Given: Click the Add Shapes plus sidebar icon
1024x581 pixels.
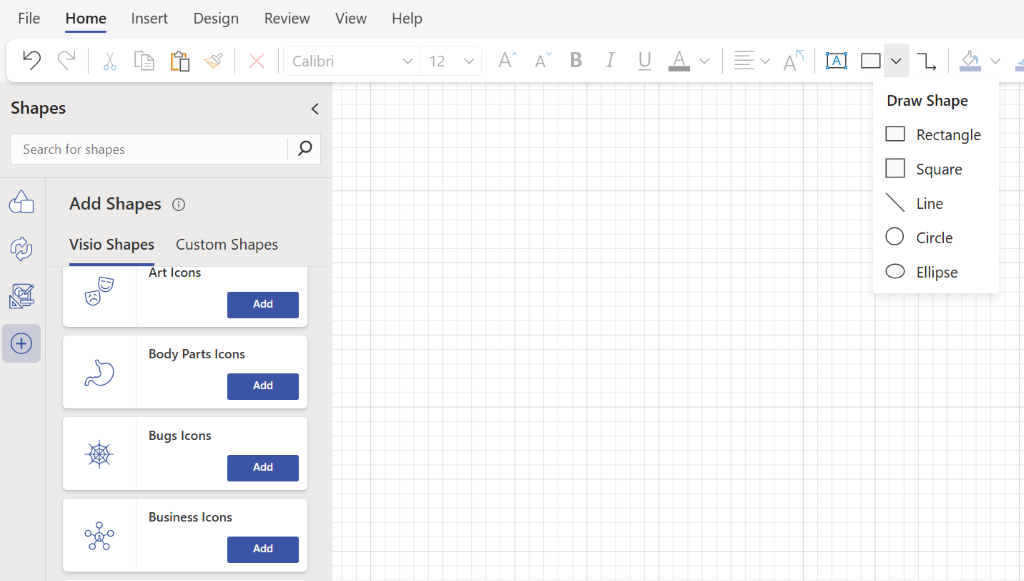Looking at the screenshot, I should click(x=22, y=343).
